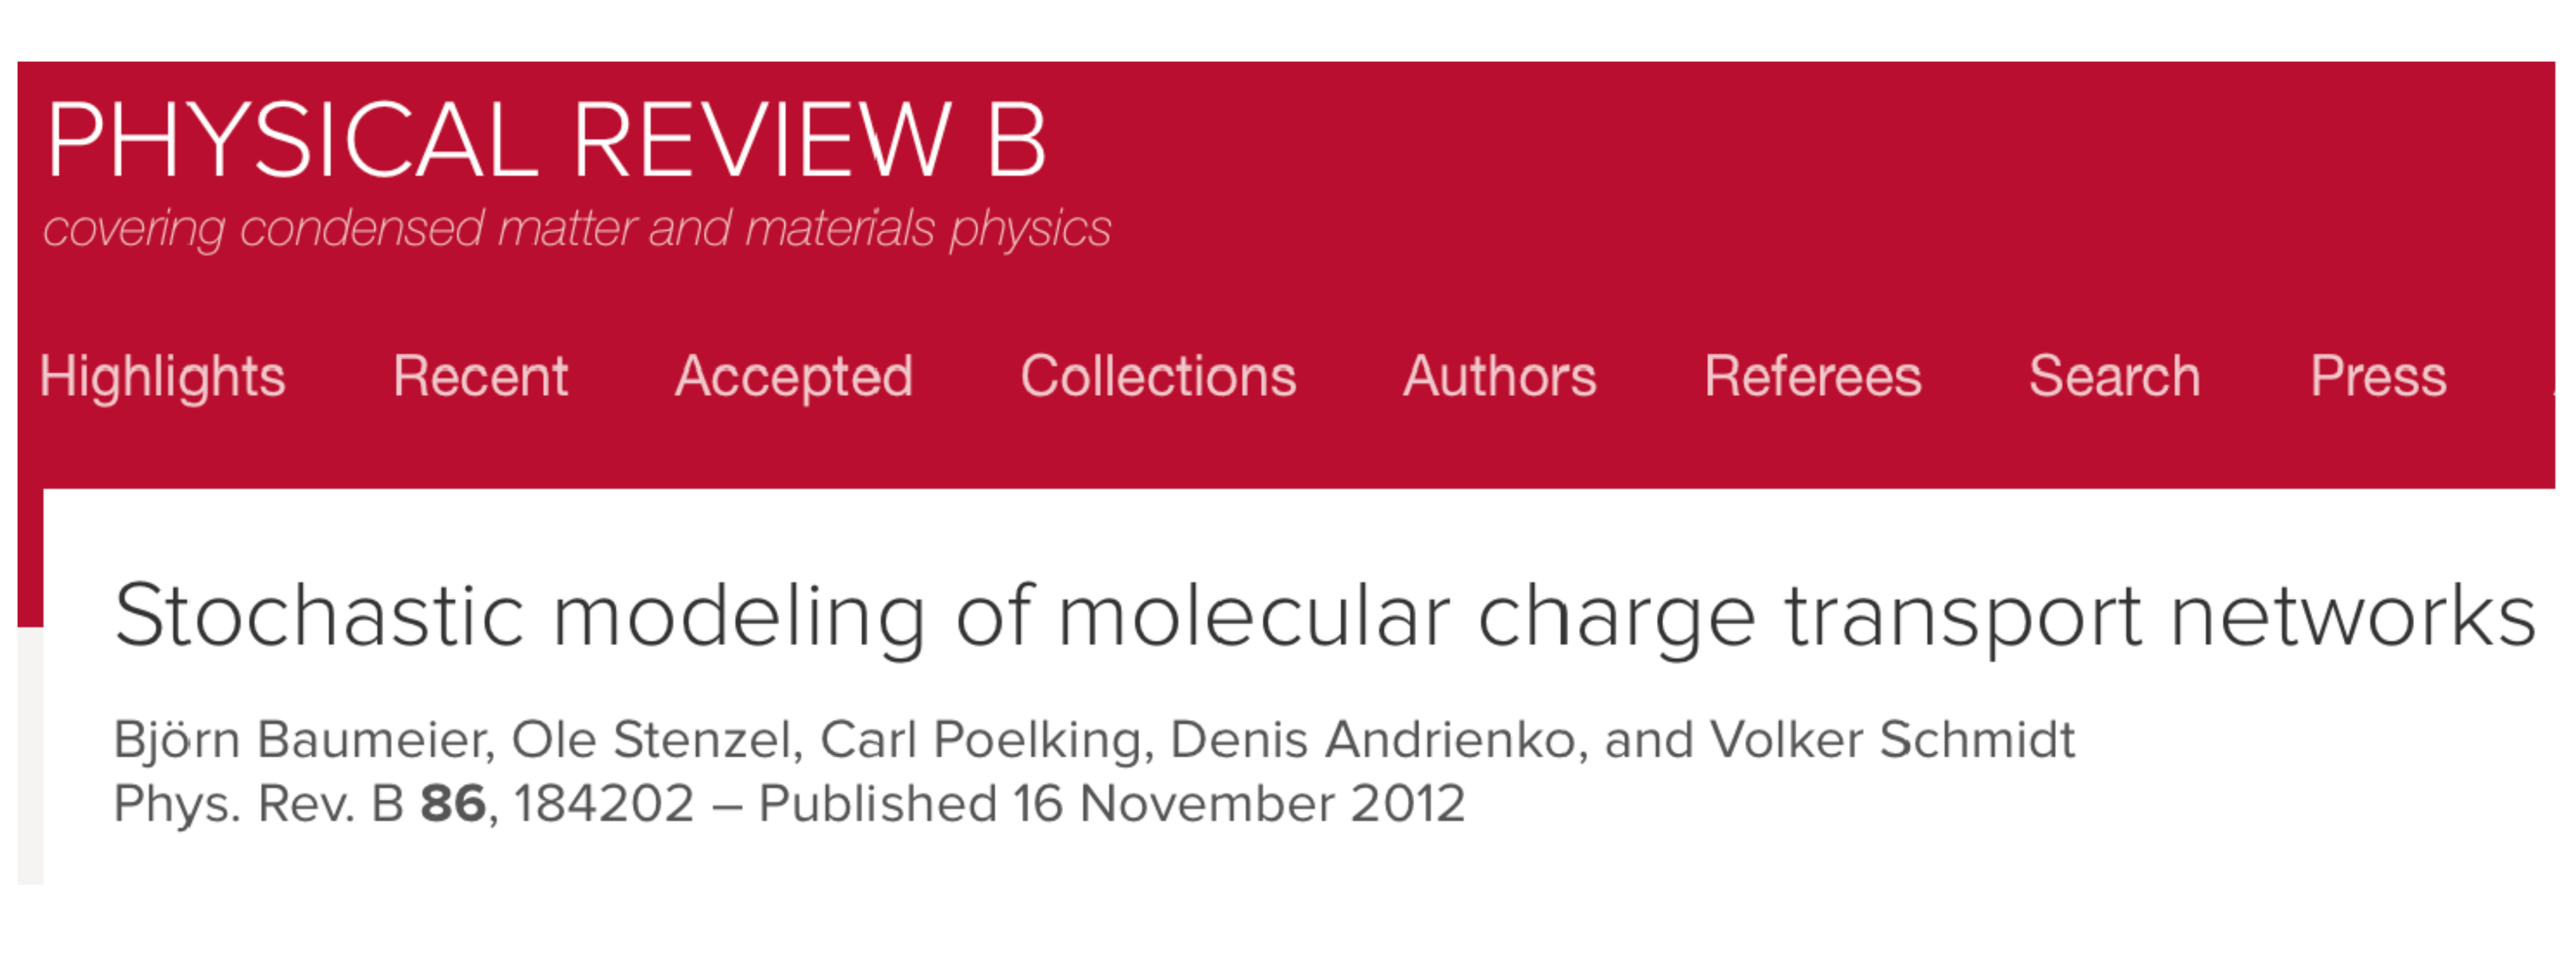Click the PHYSICAL REVIEW B journal logo
Image resolution: width=2576 pixels, height=967 pixels.
point(546,141)
